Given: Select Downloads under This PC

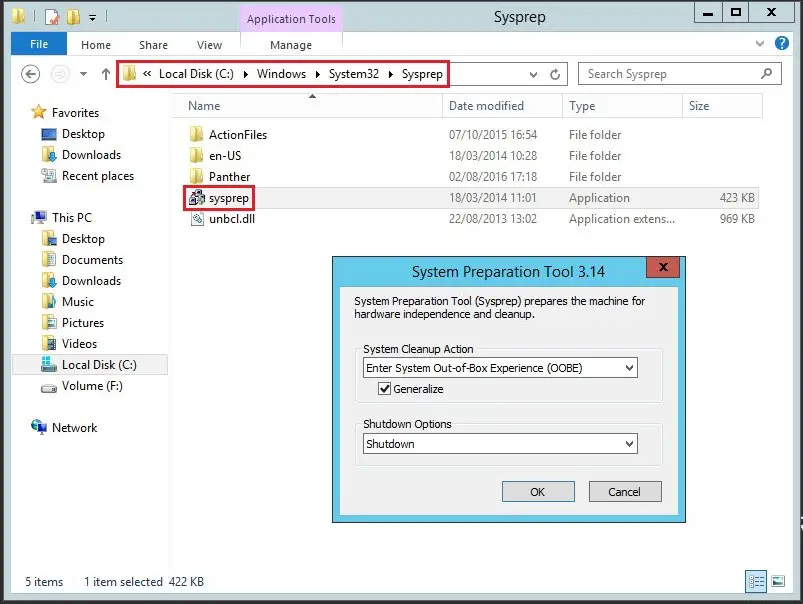Looking at the screenshot, I should 91,281.
